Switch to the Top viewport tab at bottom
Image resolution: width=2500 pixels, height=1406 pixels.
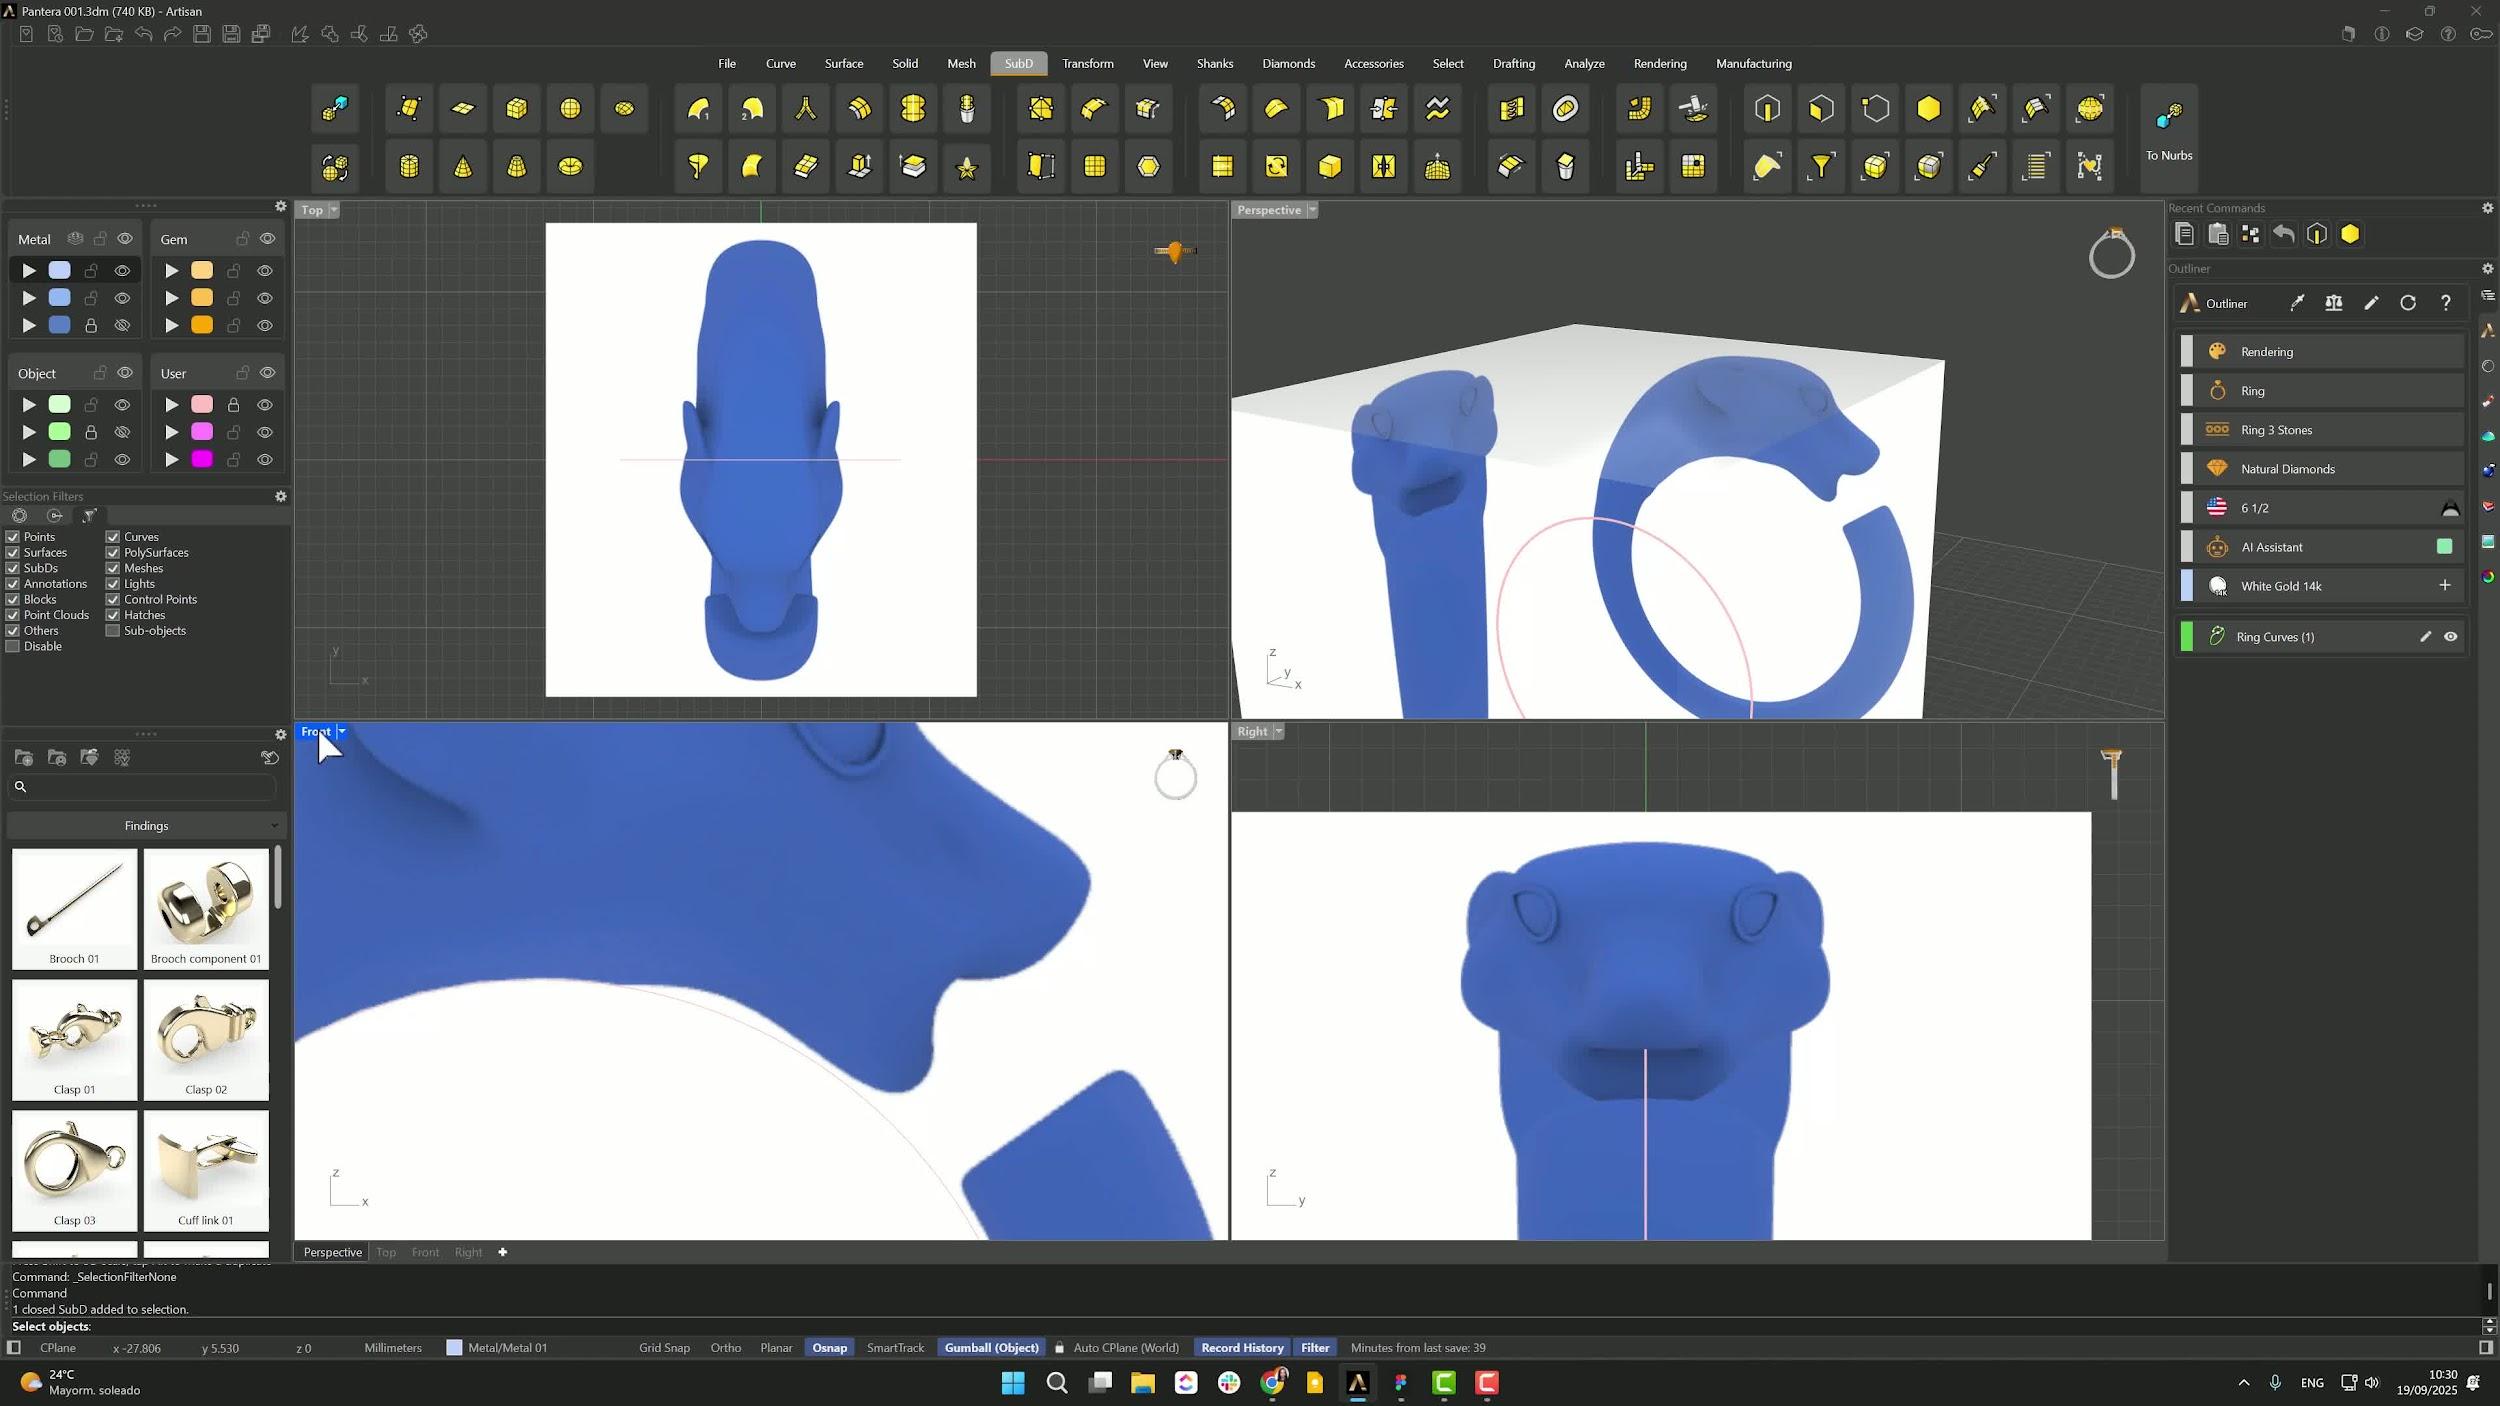coord(386,1253)
